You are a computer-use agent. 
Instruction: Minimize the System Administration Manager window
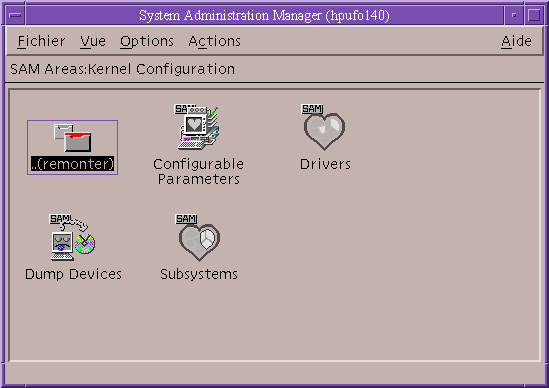pyautogui.click(x=514, y=15)
